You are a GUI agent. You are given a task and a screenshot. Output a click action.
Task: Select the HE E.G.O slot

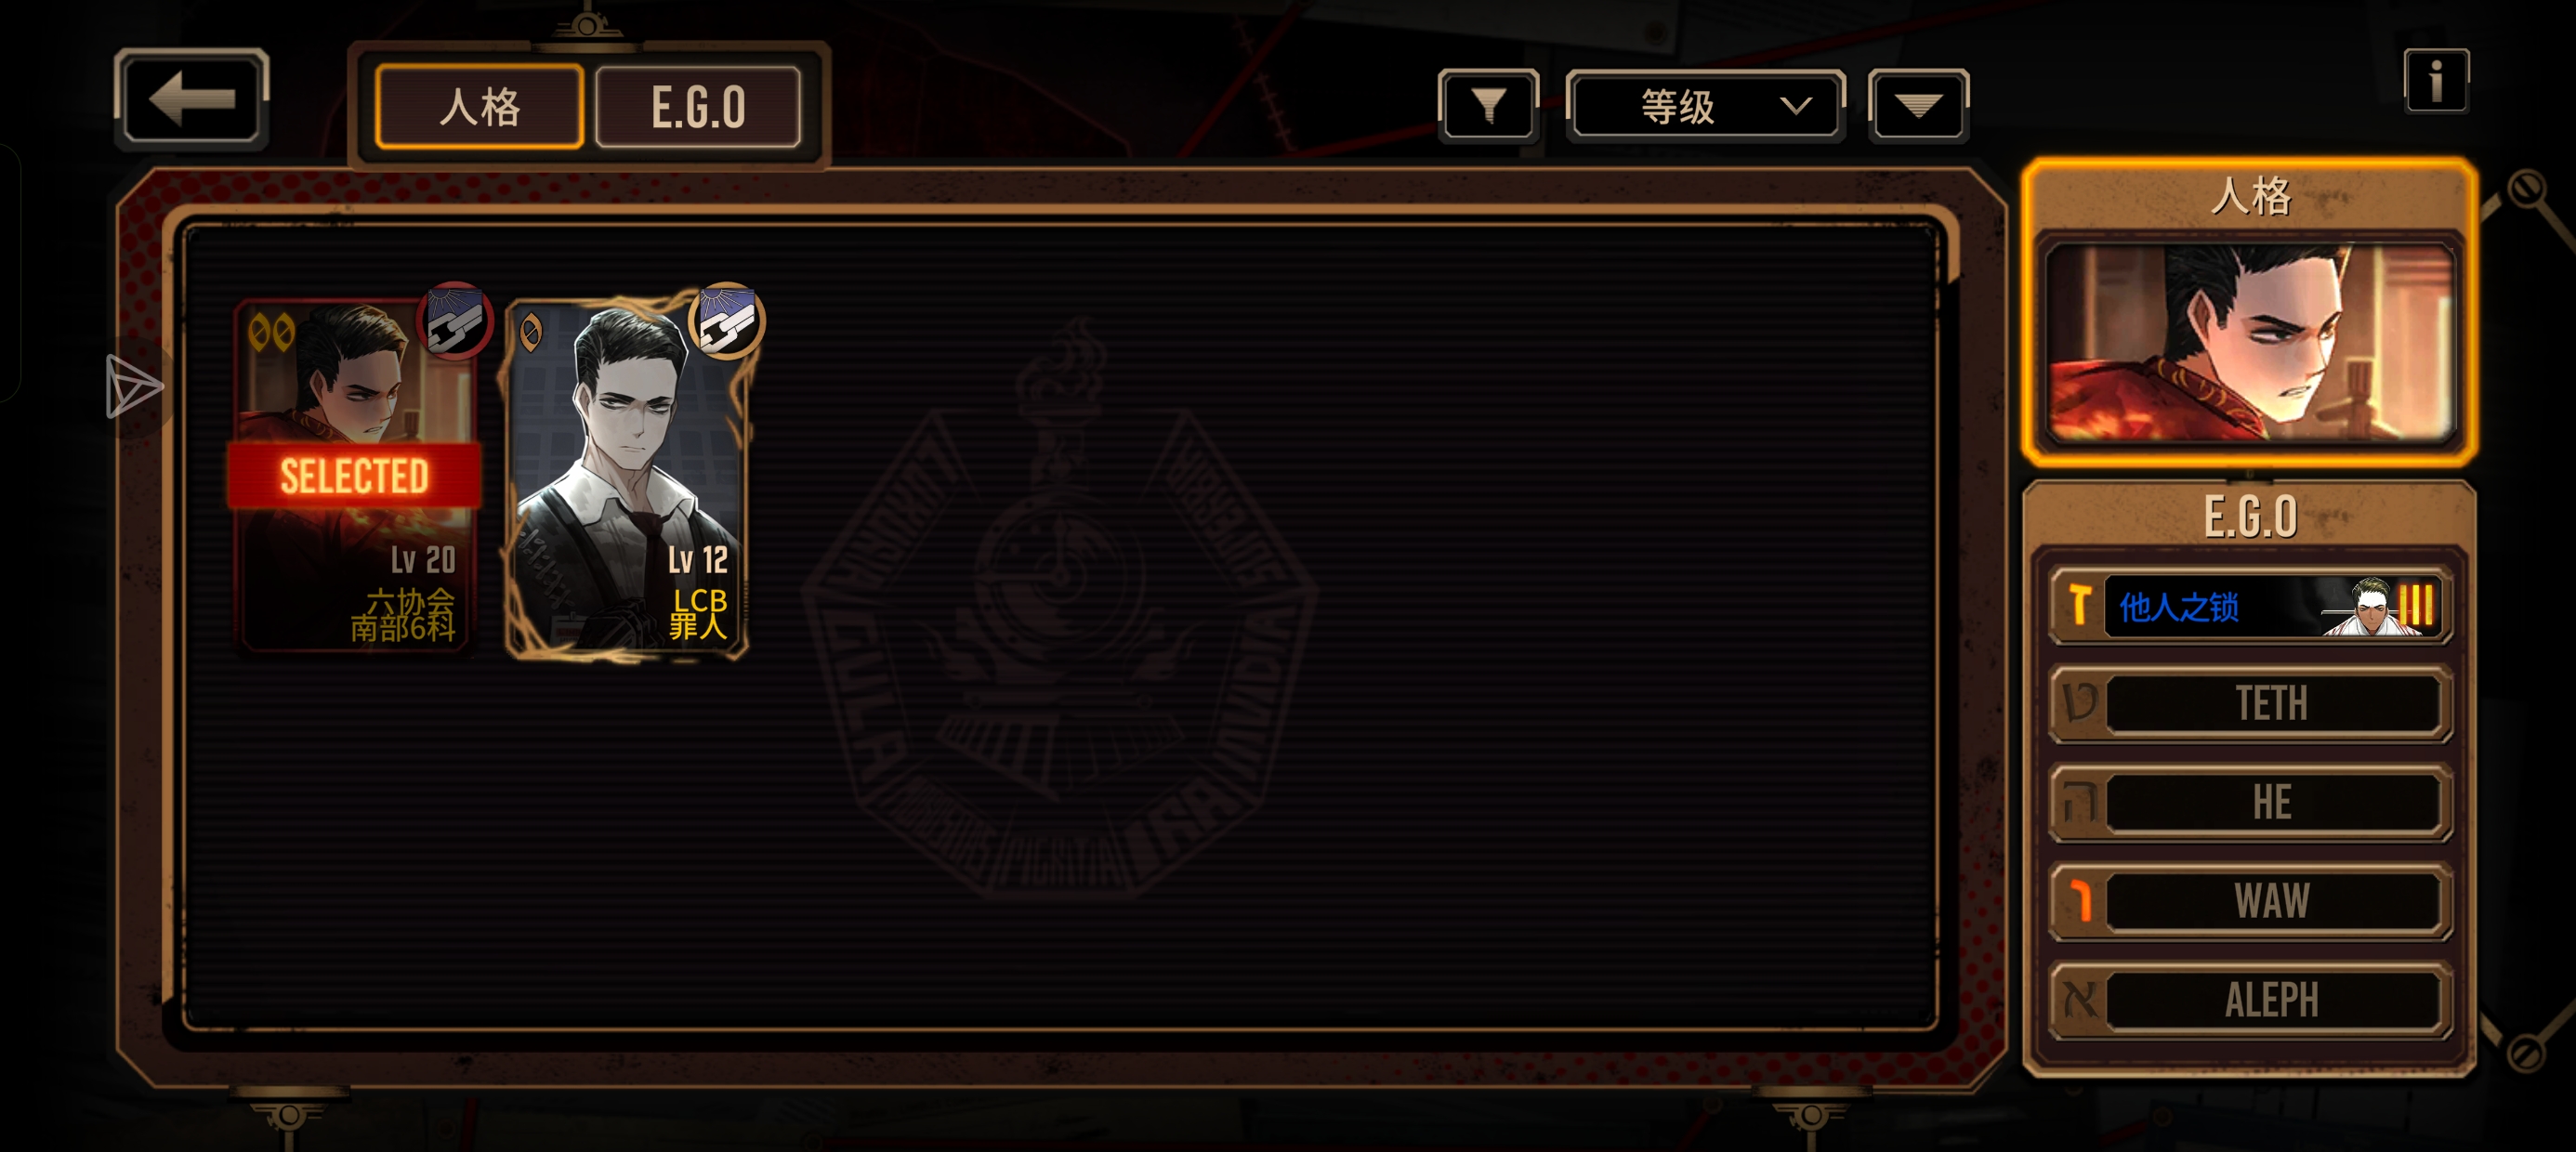2249,802
